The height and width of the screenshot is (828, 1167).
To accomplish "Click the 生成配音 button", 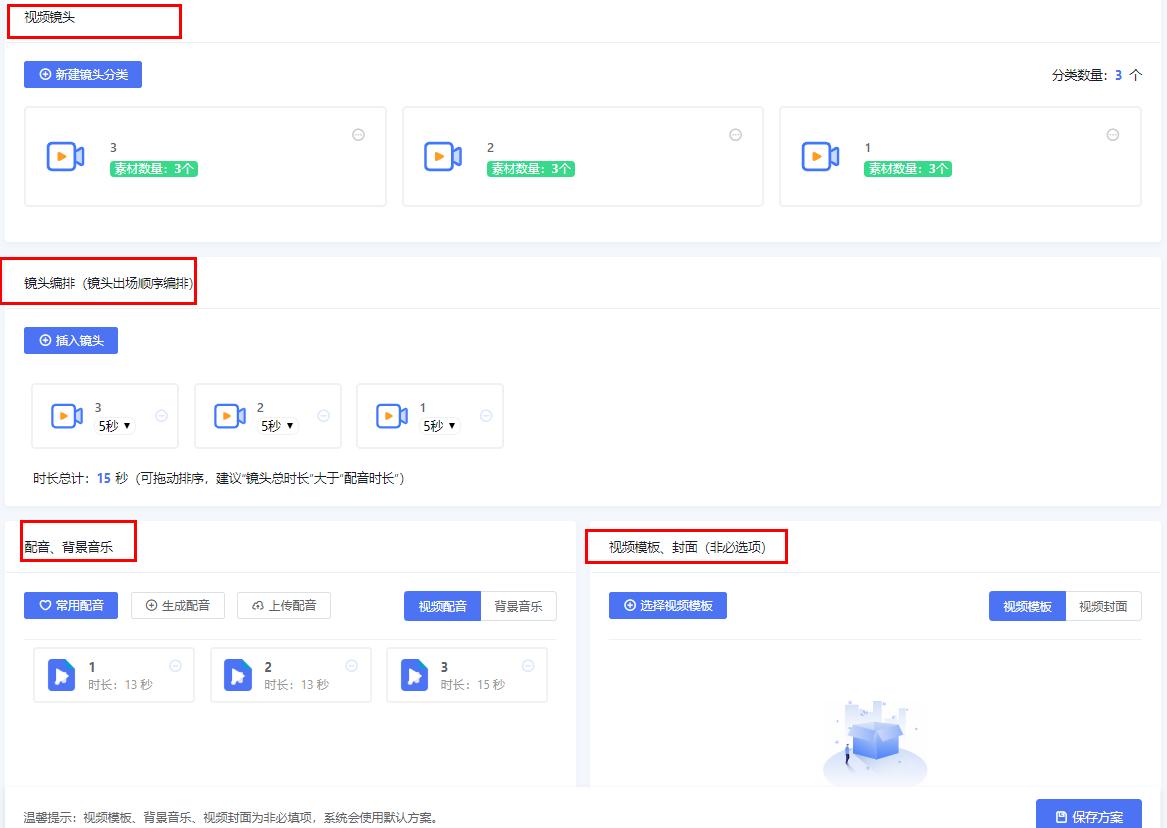I will 177,605.
